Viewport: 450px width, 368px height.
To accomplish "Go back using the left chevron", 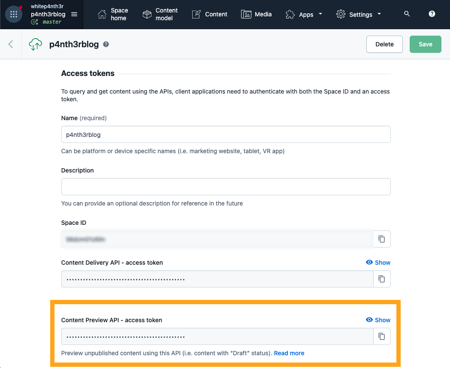I will 11,44.
